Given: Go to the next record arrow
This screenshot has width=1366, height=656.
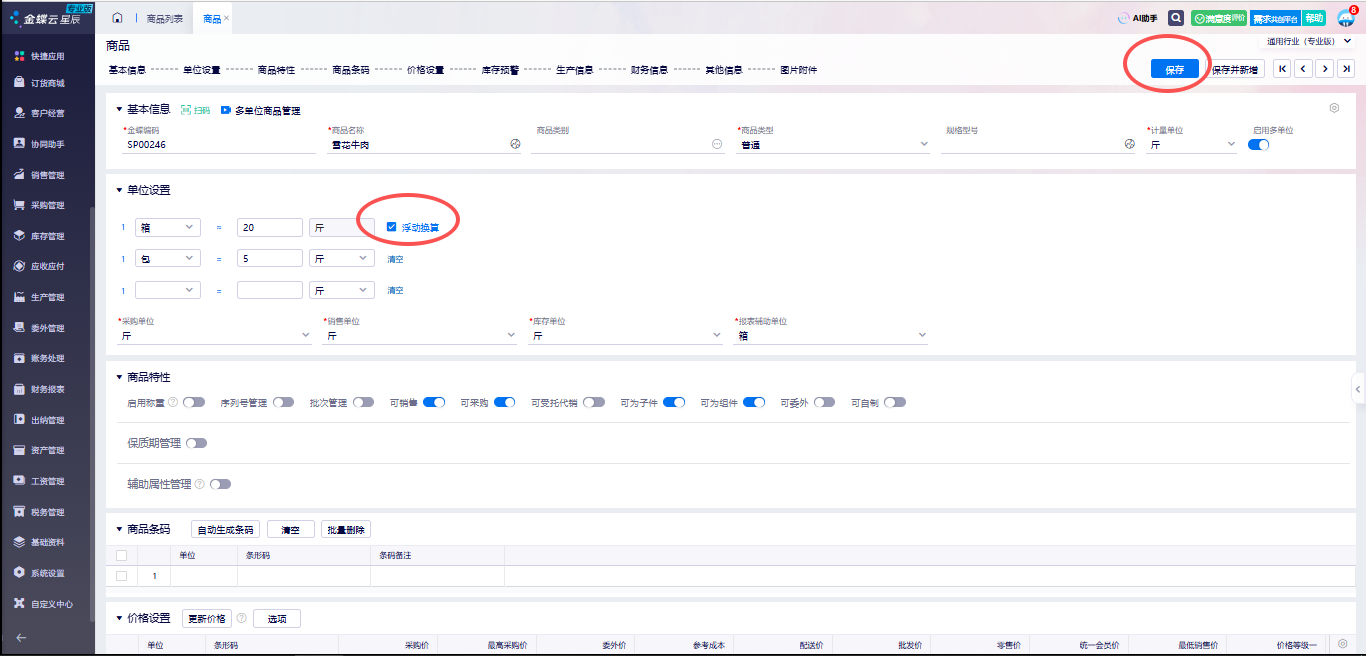Looking at the screenshot, I should click(x=1325, y=69).
